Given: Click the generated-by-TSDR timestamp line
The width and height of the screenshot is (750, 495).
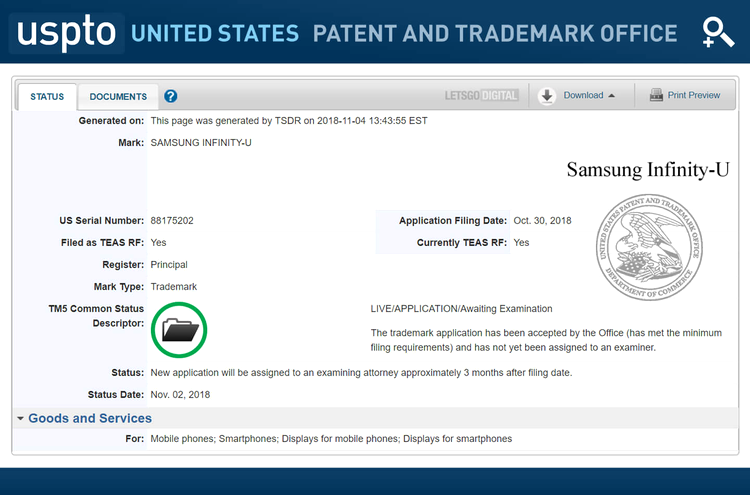Looking at the screenshot, I should pos(289,121).
